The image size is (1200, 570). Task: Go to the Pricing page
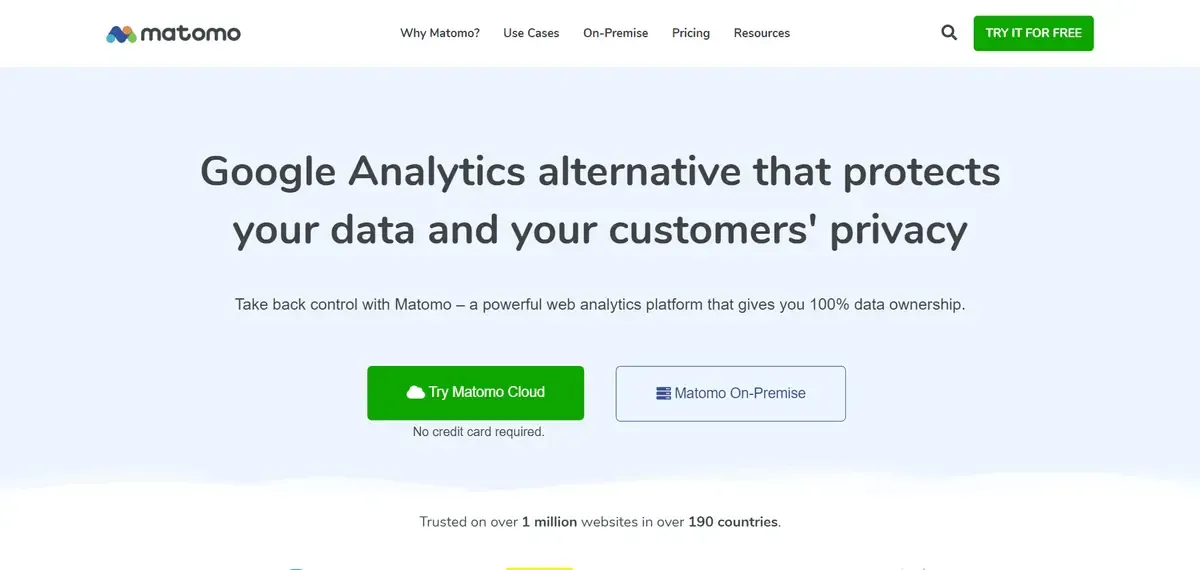[691, 33]
